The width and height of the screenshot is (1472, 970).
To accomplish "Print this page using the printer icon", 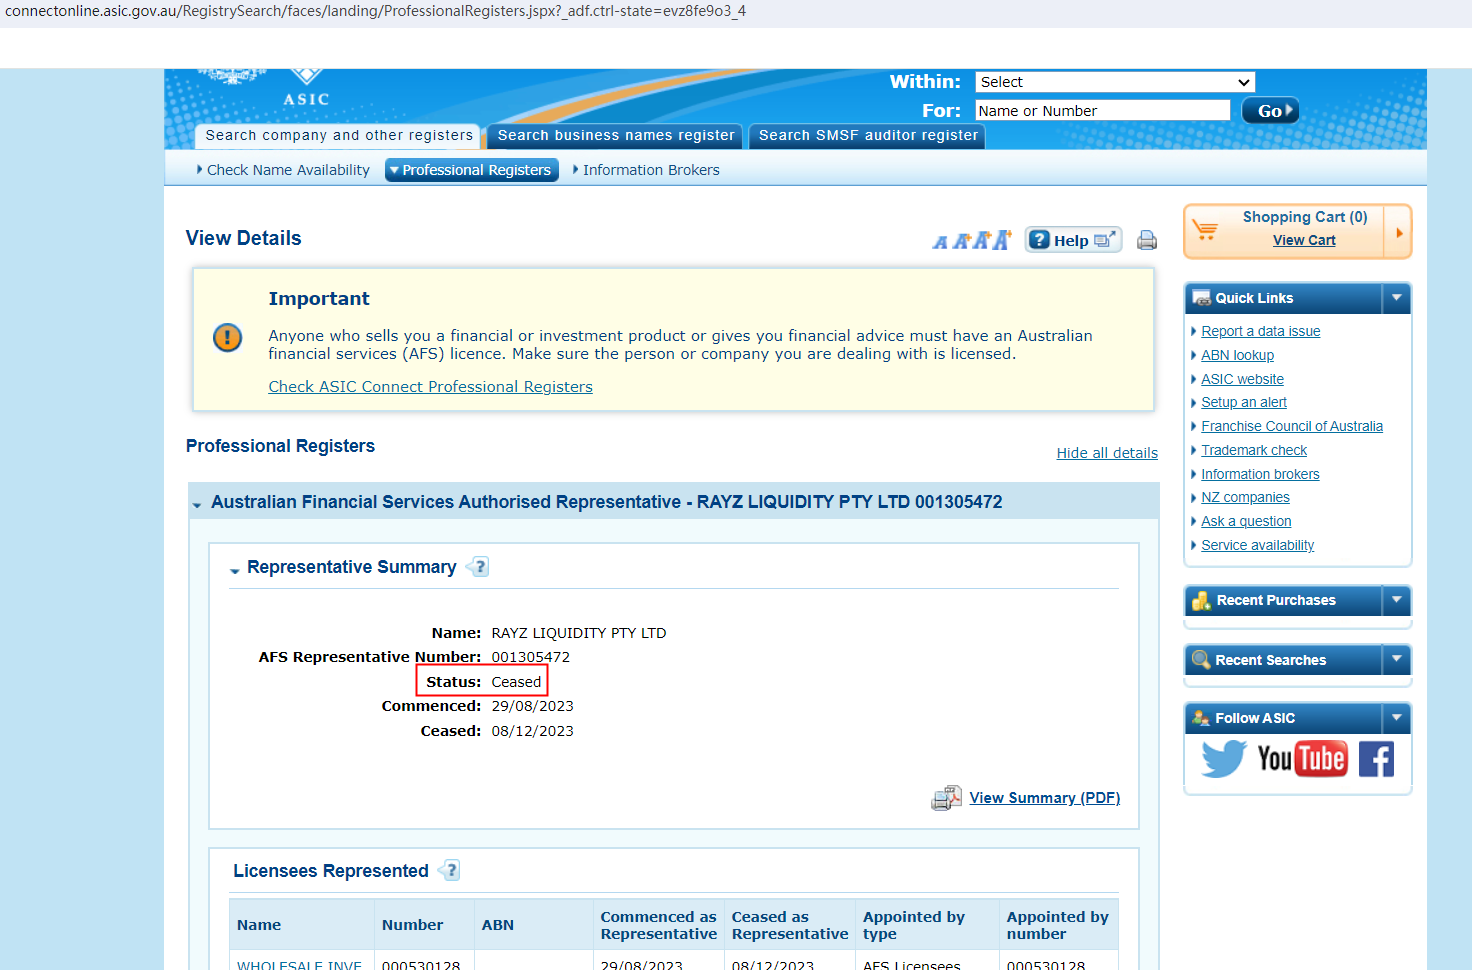I will 1147,240.
